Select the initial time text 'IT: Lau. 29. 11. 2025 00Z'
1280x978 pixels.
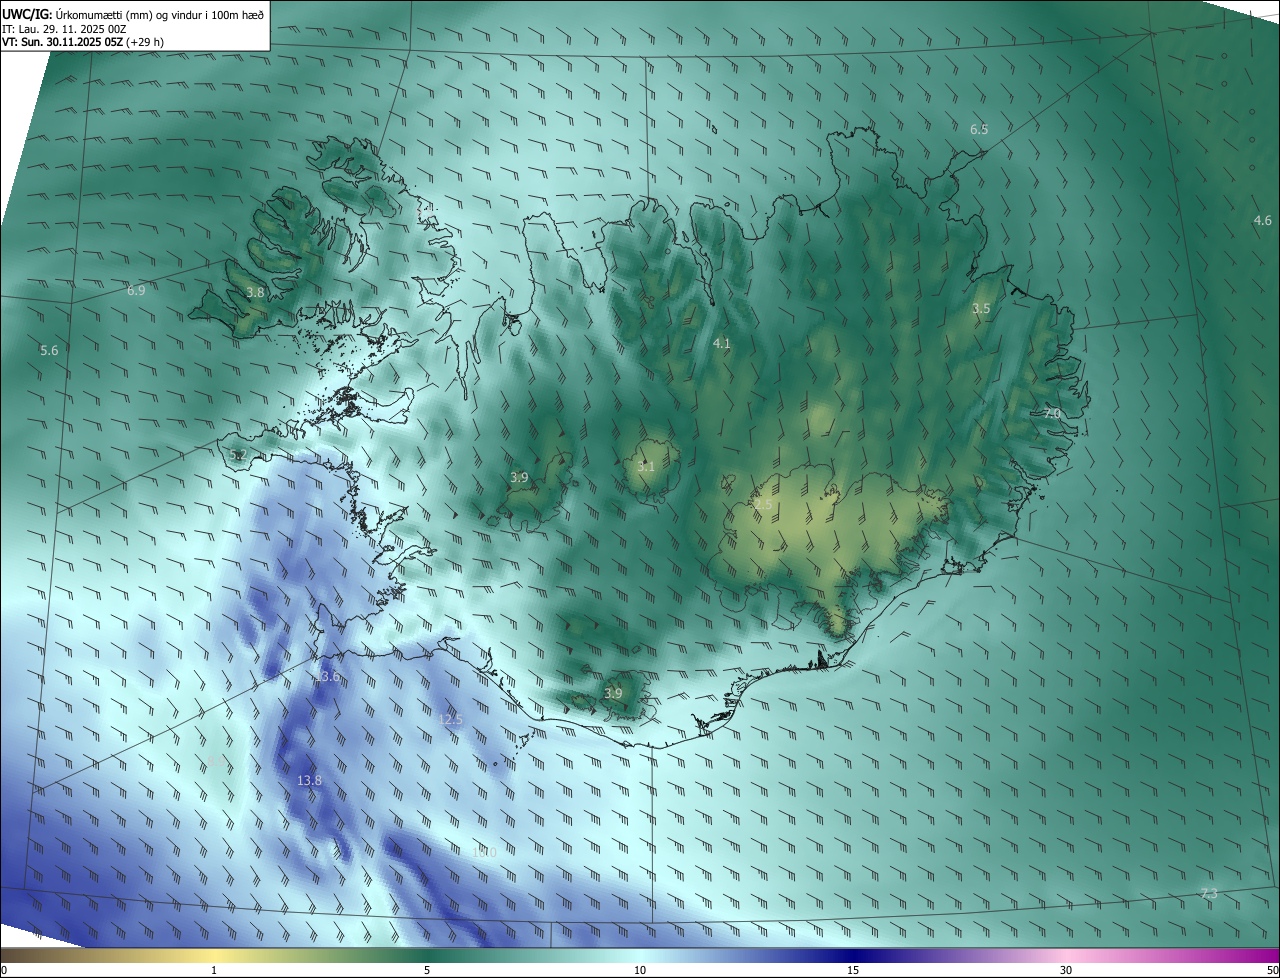[64, 29]
